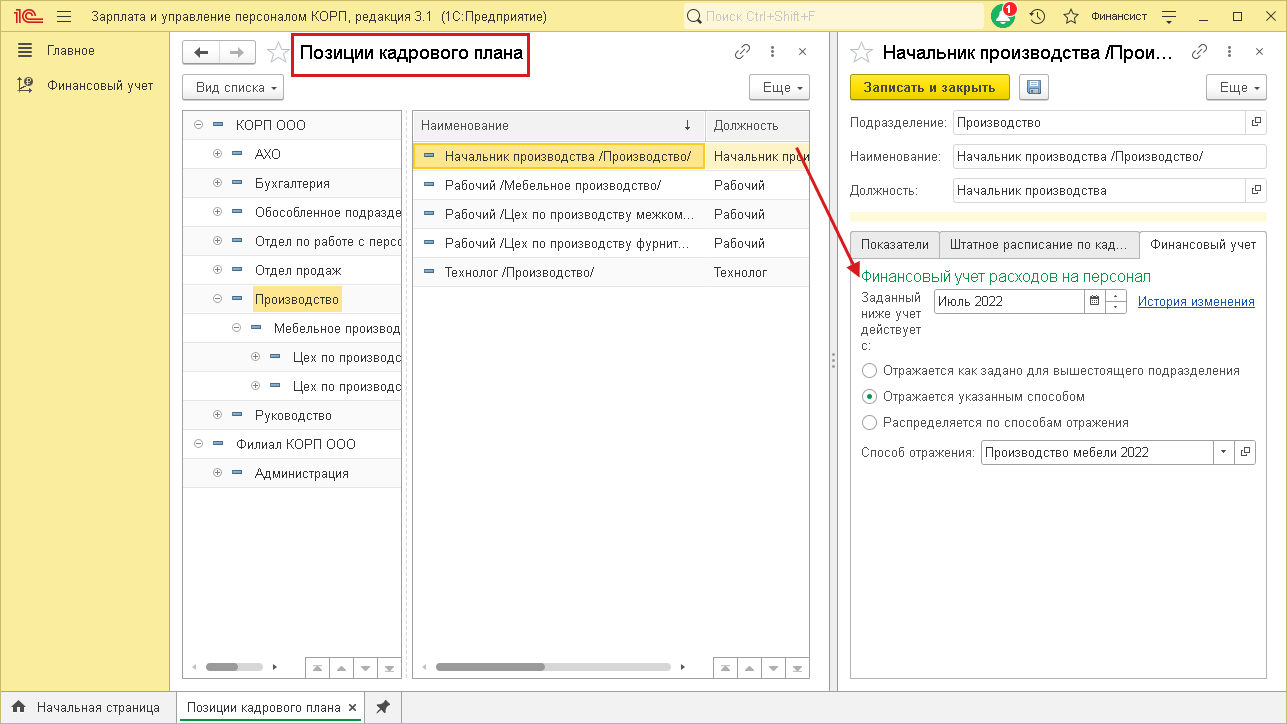Close the Позиции кадрового плана form
Screen dimensions: 1287x724
(x=802, y=52)
